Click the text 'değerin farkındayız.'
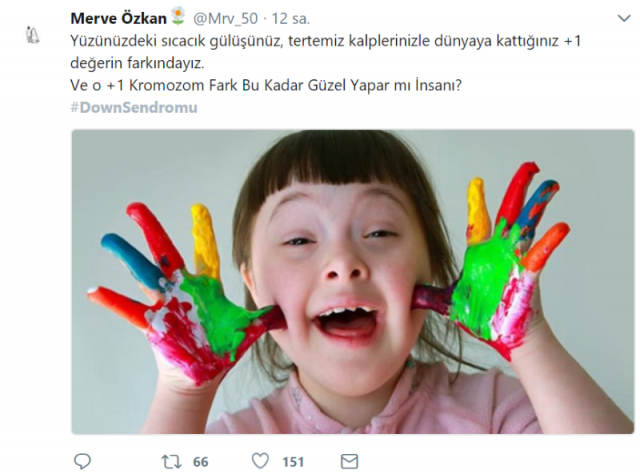 137,63
